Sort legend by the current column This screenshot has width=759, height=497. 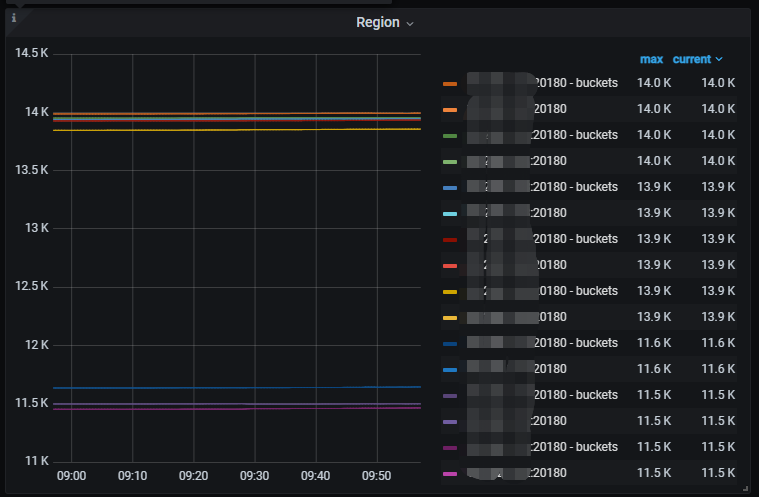tap(692, 59)
